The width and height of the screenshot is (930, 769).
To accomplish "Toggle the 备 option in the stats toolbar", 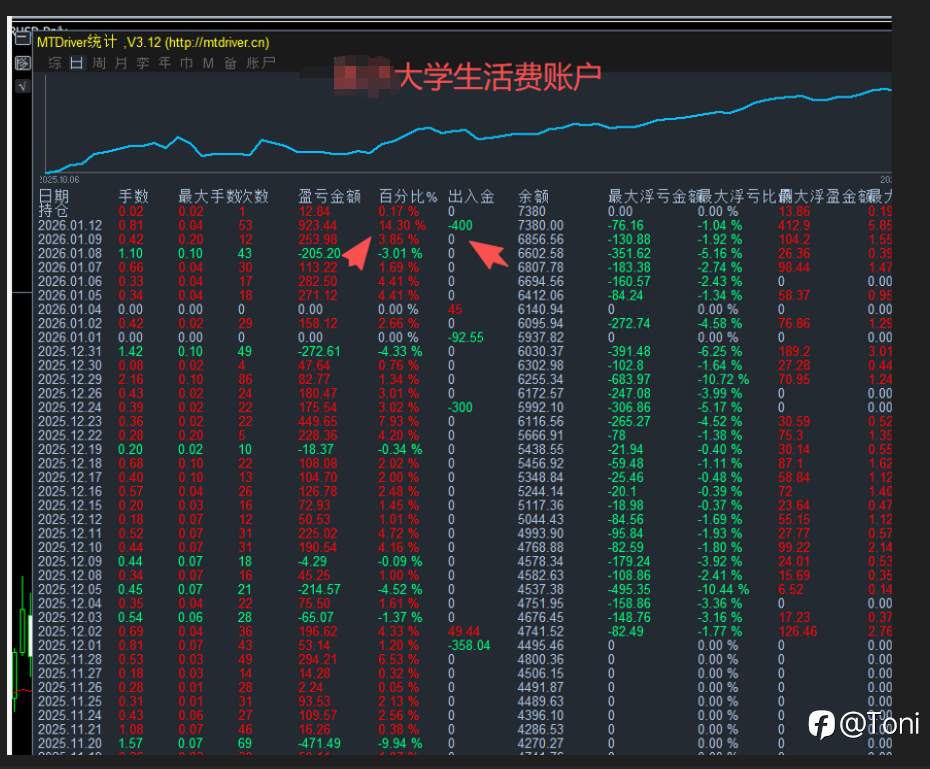I will (x=230, y=62).
